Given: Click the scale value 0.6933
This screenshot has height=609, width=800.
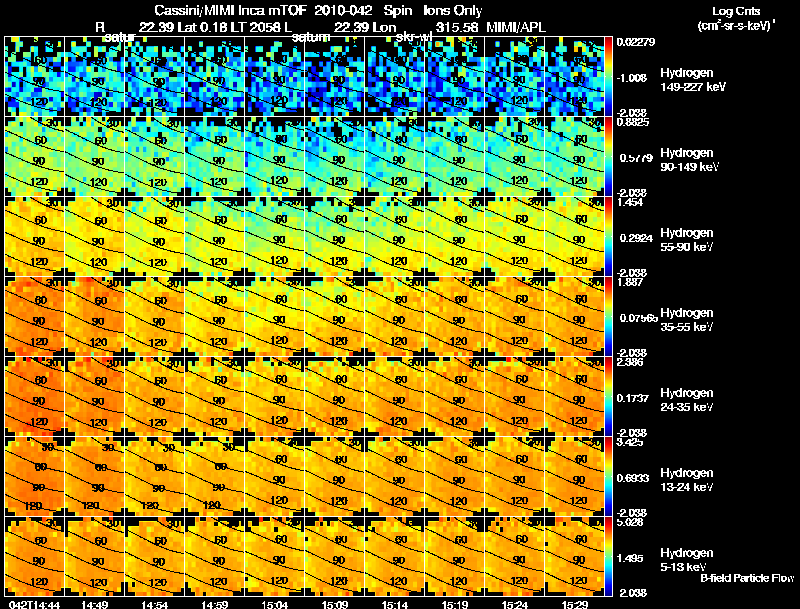Looking at the screenshot, I should tap(633, 478).
